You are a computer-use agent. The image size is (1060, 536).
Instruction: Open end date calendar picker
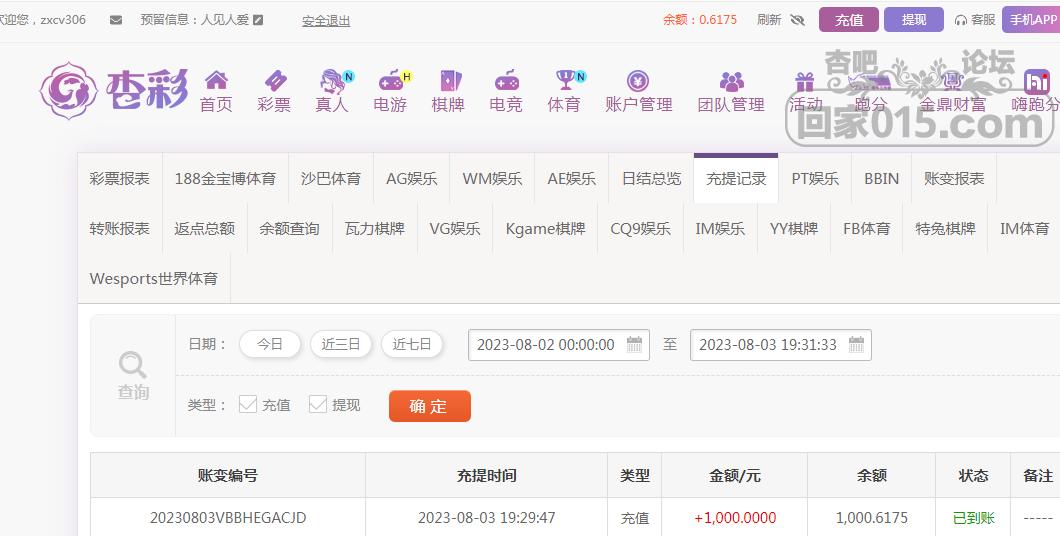pos(856,344)
